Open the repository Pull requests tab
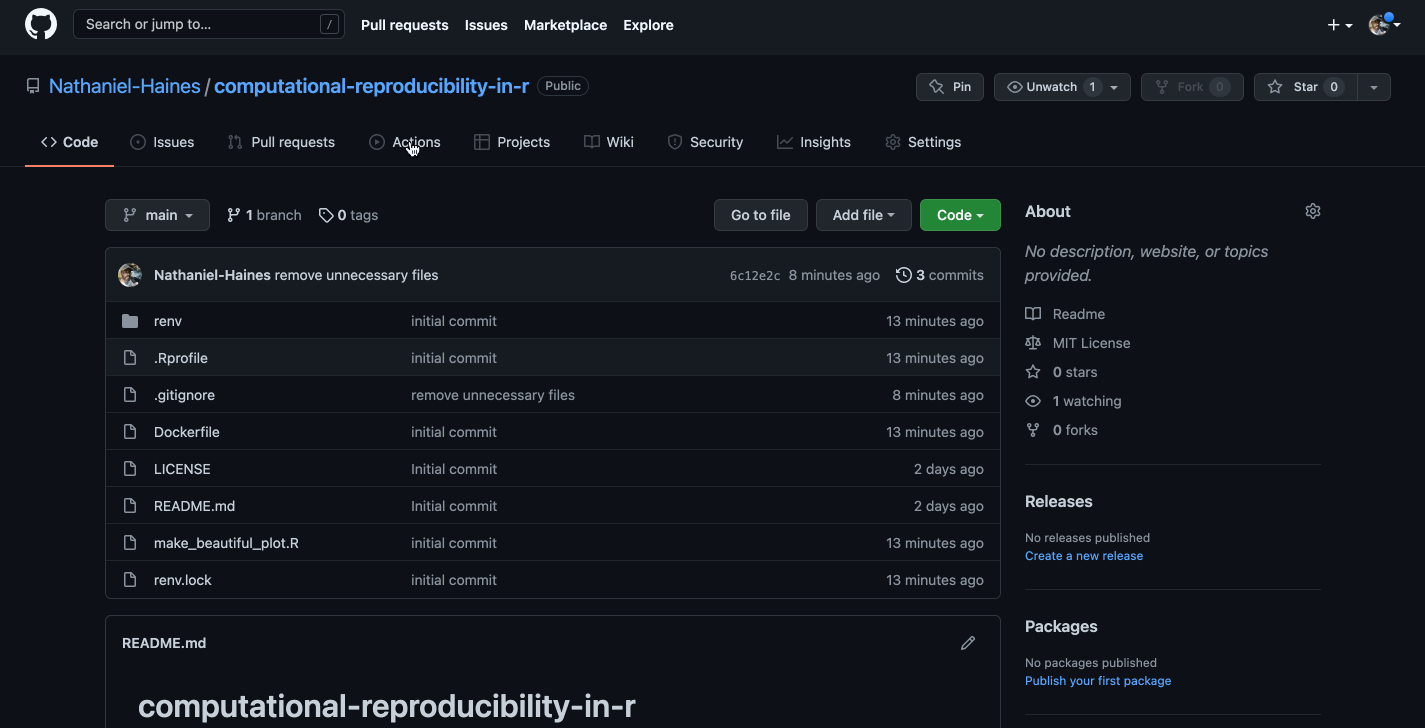This screenshot has width=1425, height=728. pos(281,142)
